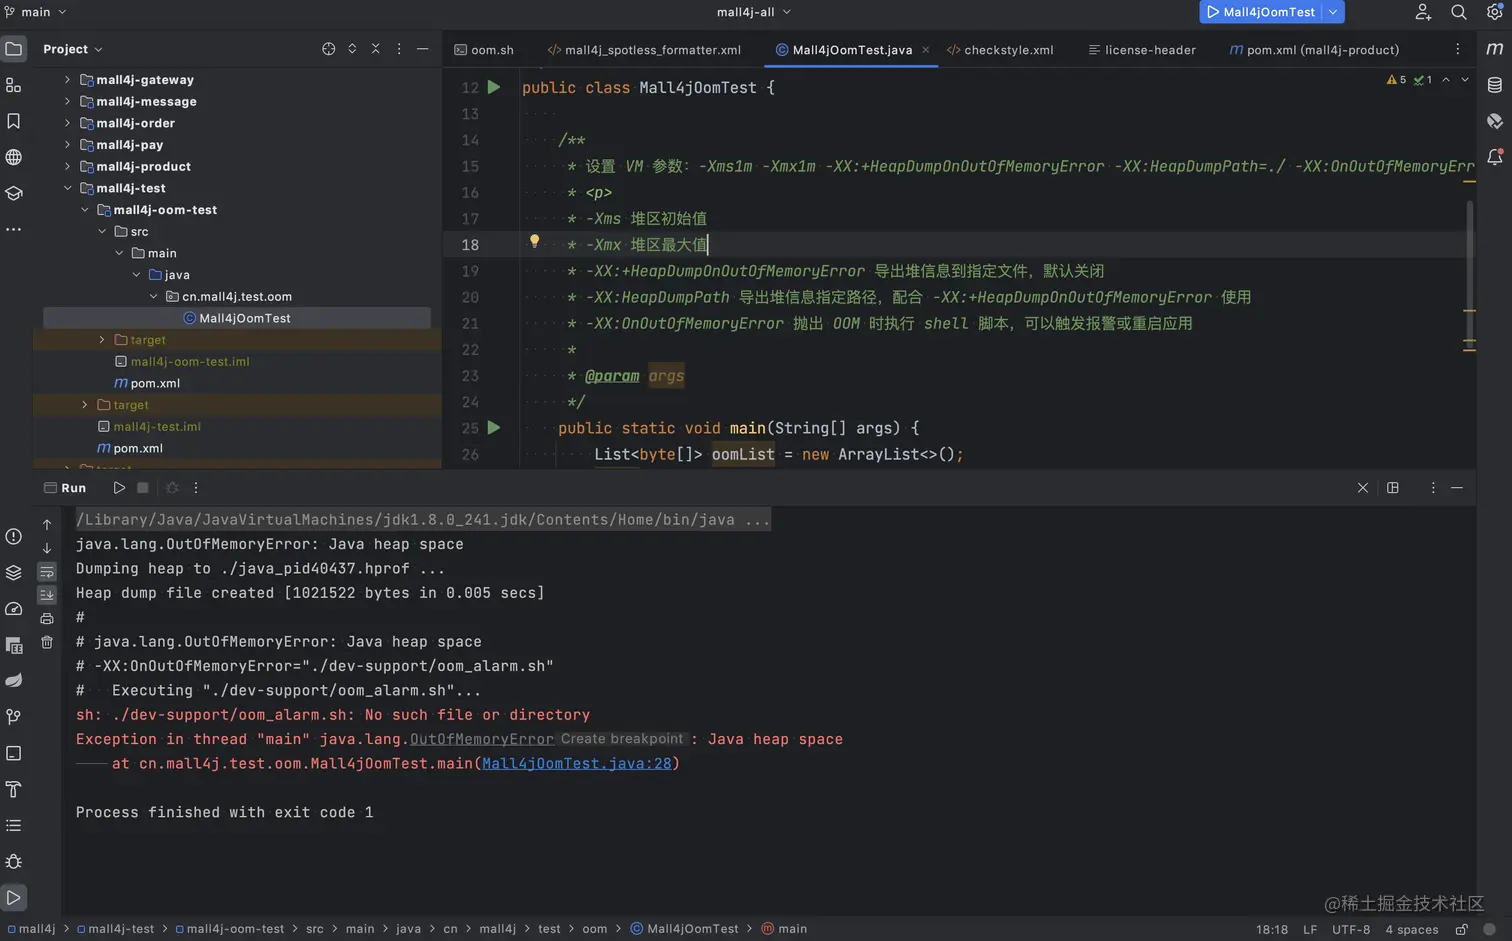
Task: Open the Git tool window icon
Action: tap(14, 717)
